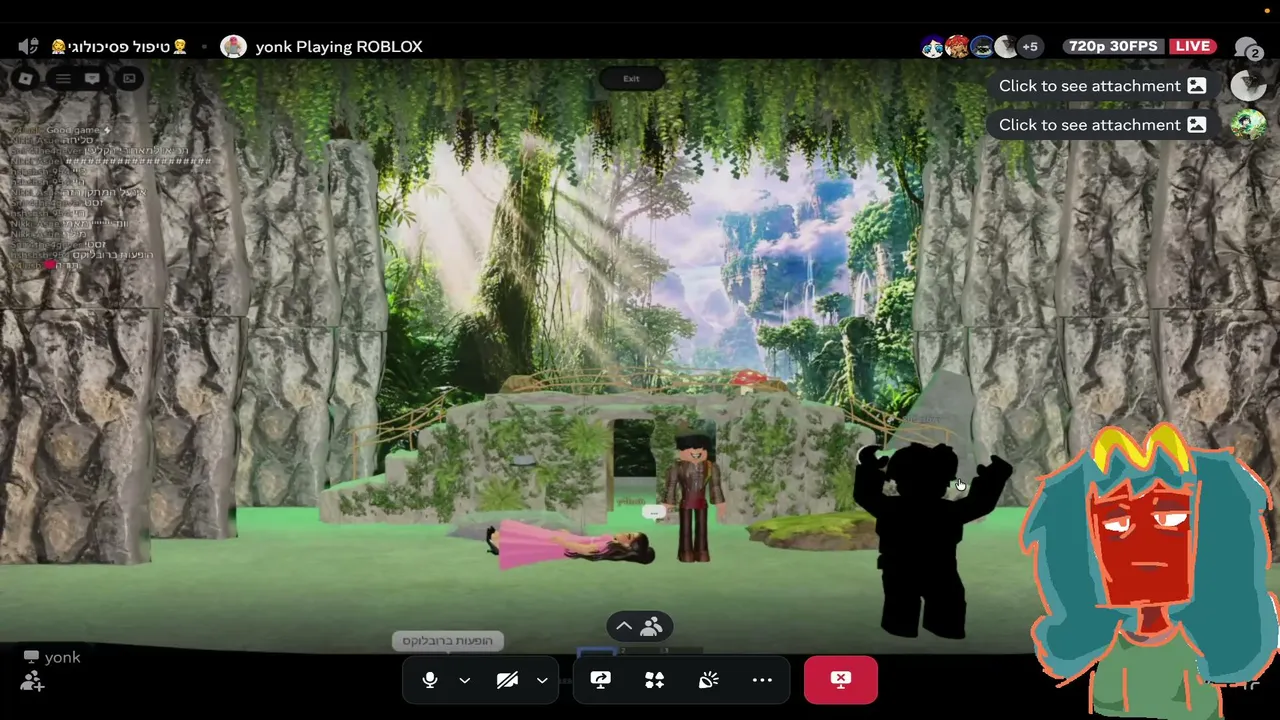Open the Roblox hamburger menu icon

point(63,78)
